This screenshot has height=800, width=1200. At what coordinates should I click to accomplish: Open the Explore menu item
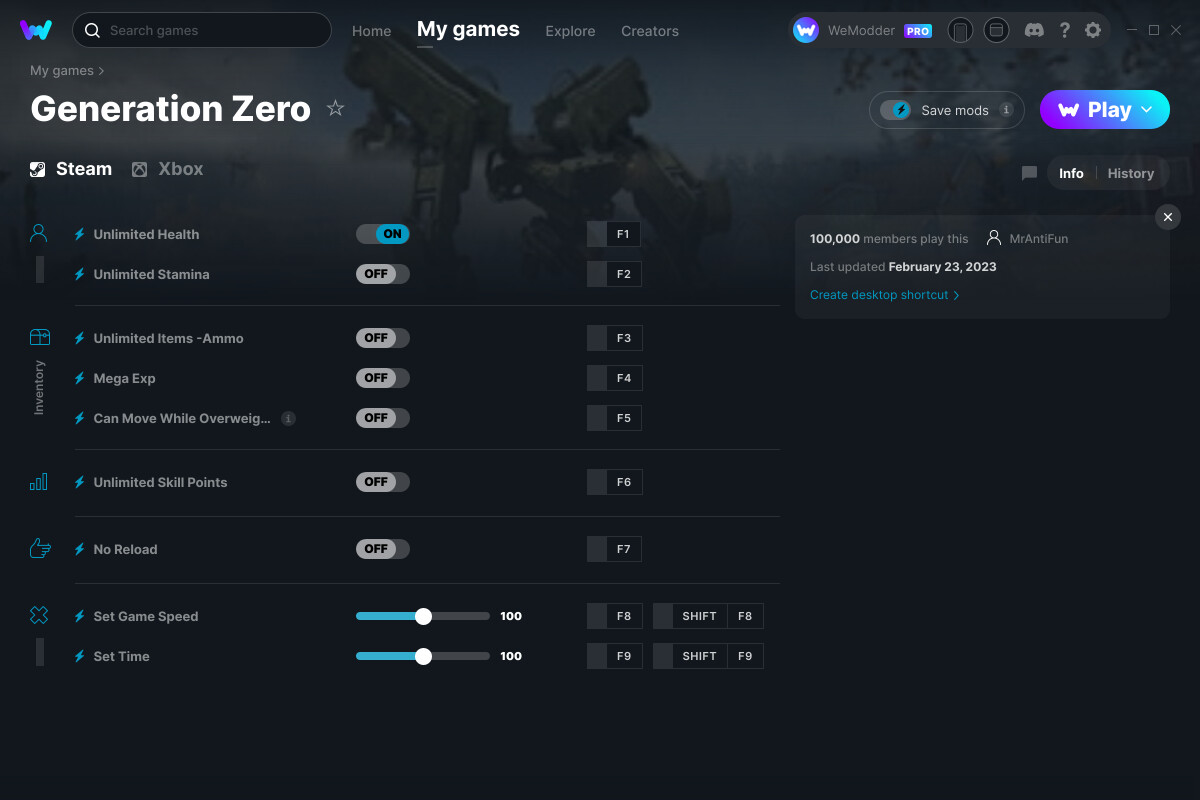(570, 30)
